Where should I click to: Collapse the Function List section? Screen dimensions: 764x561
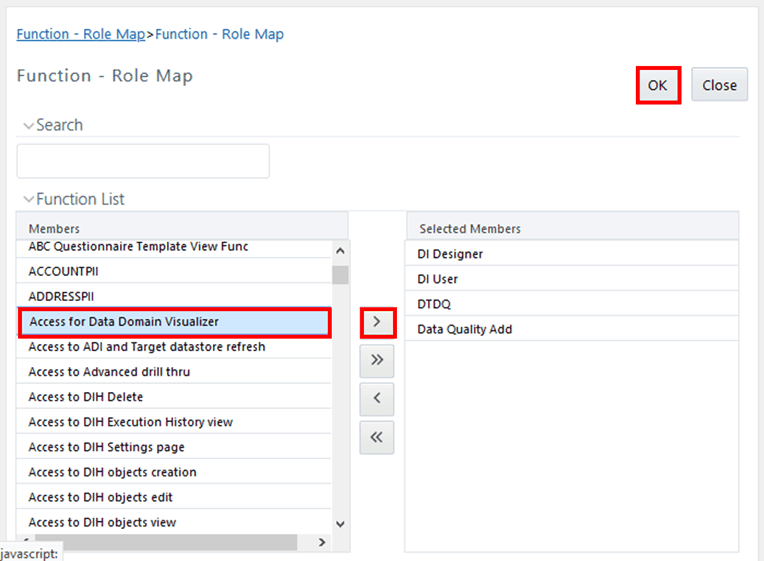(x=29, y=199)
